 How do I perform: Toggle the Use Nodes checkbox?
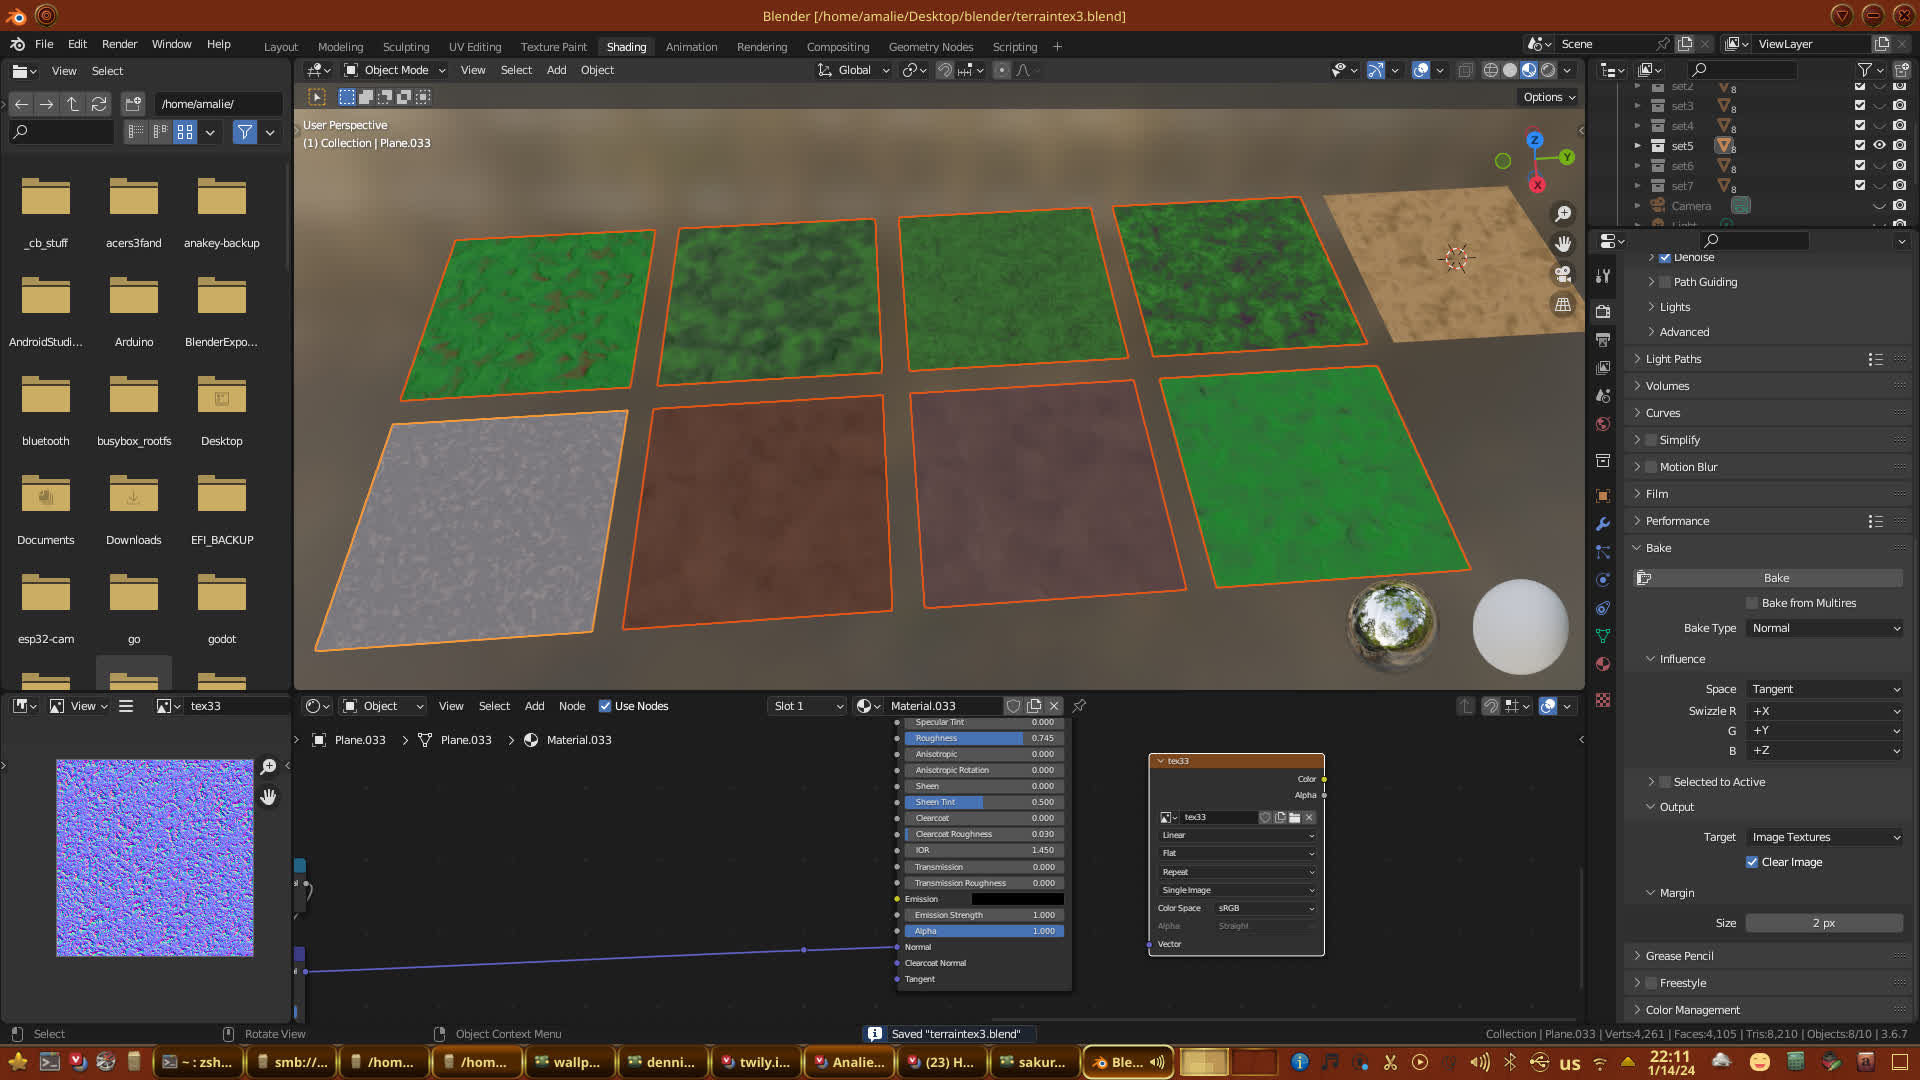pos(605,706)
